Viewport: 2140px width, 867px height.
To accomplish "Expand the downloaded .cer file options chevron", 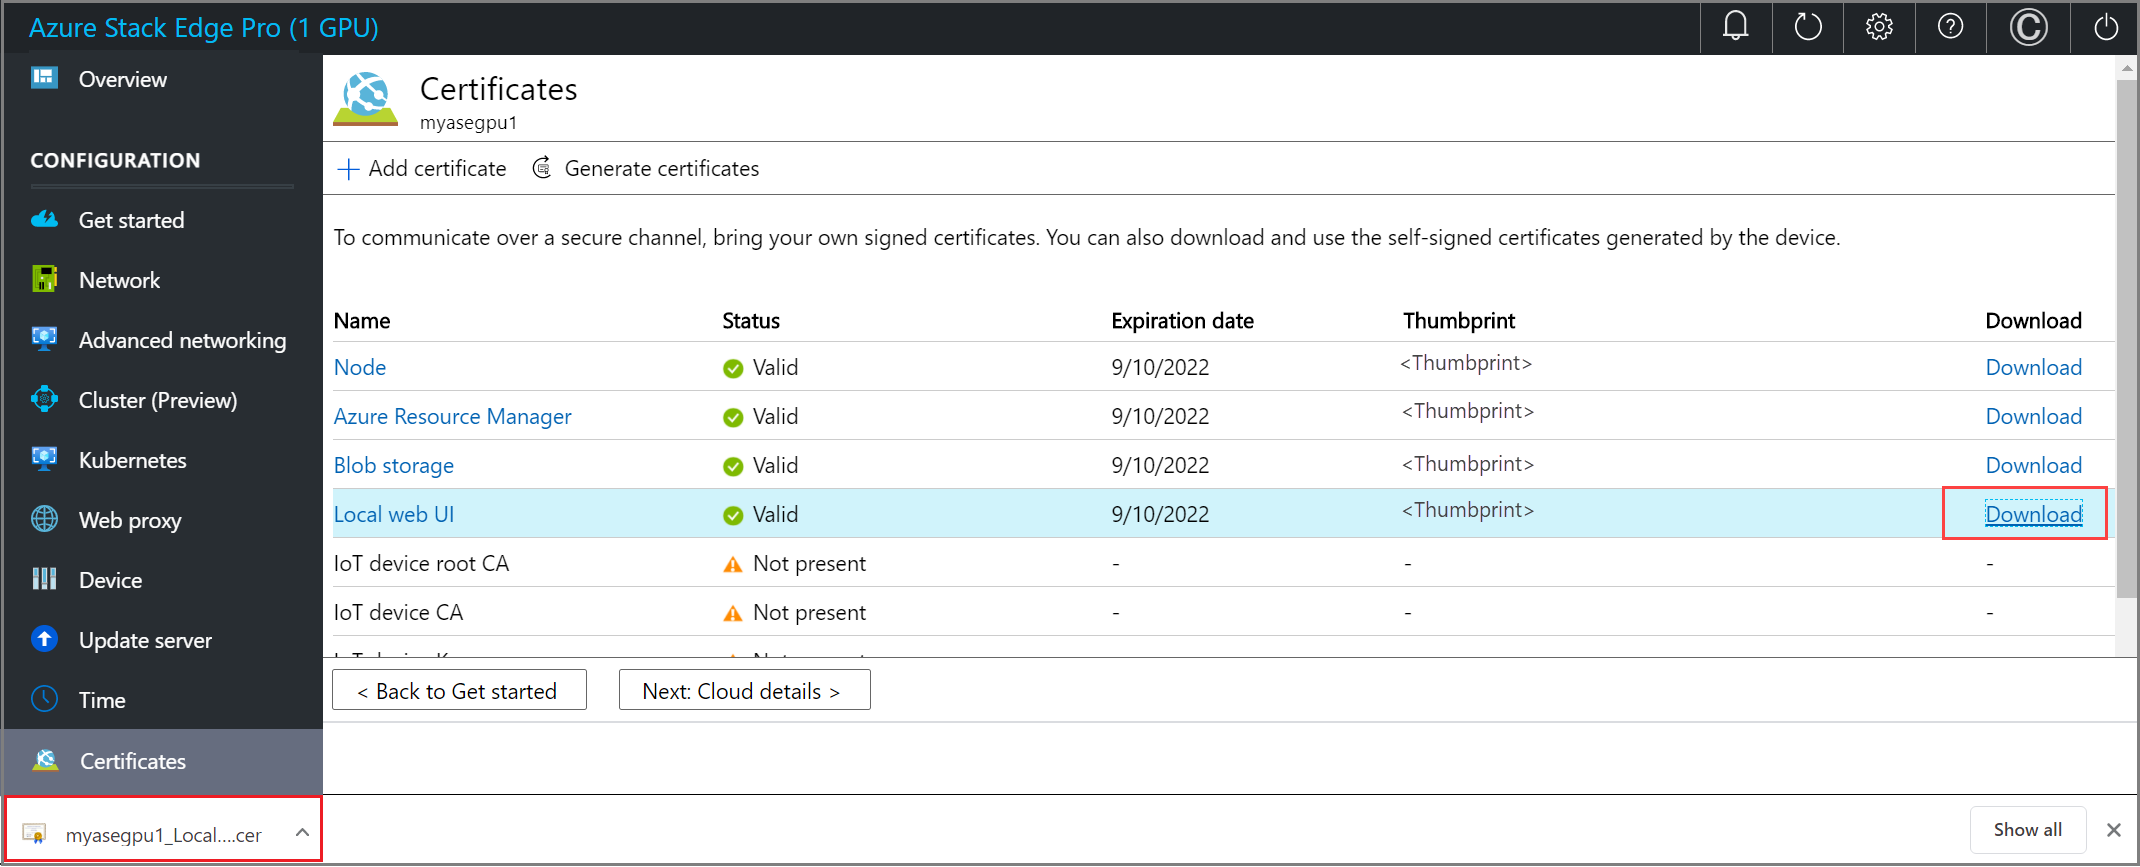I will click(302, 832).
